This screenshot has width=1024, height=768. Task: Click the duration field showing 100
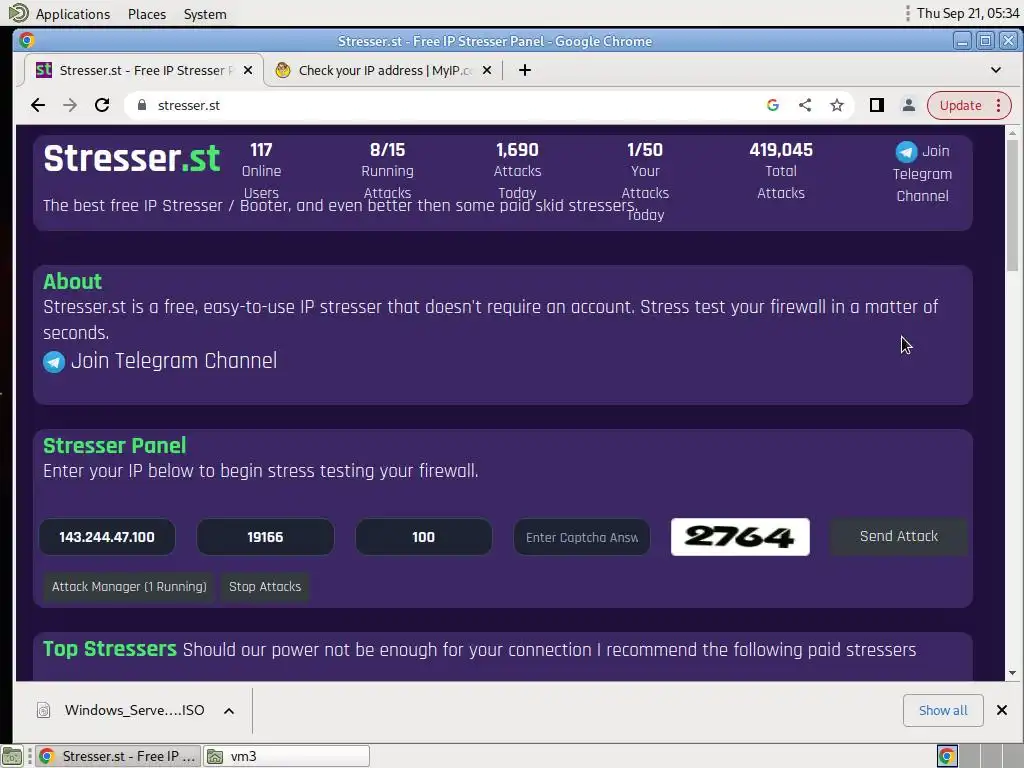(423, 537)
